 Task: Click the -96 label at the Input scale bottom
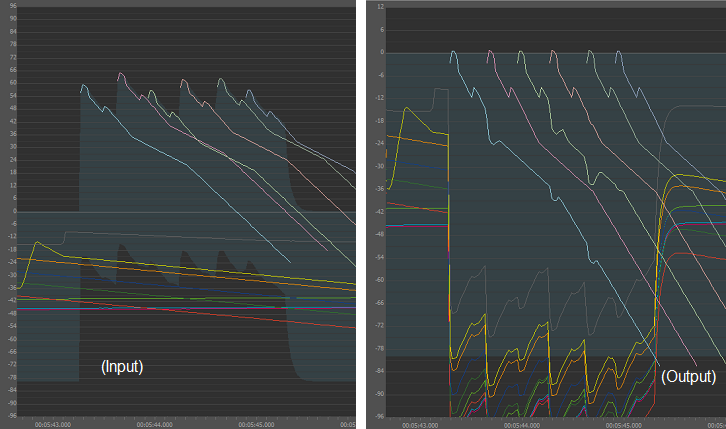[11, 415]
